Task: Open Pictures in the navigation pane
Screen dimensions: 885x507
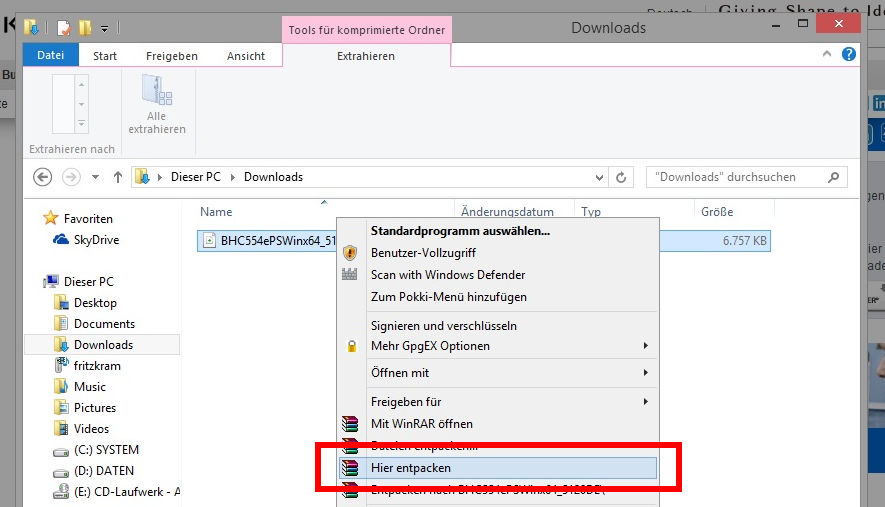Action: tap(94, 408)
